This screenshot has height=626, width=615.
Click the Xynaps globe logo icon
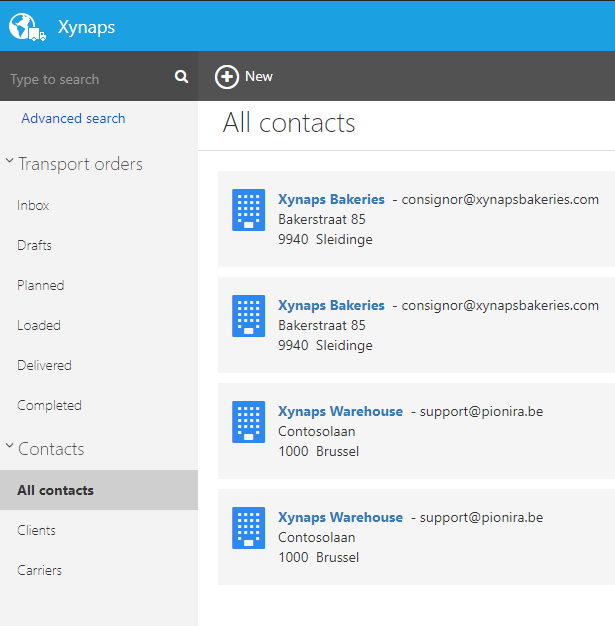(27, 27)
